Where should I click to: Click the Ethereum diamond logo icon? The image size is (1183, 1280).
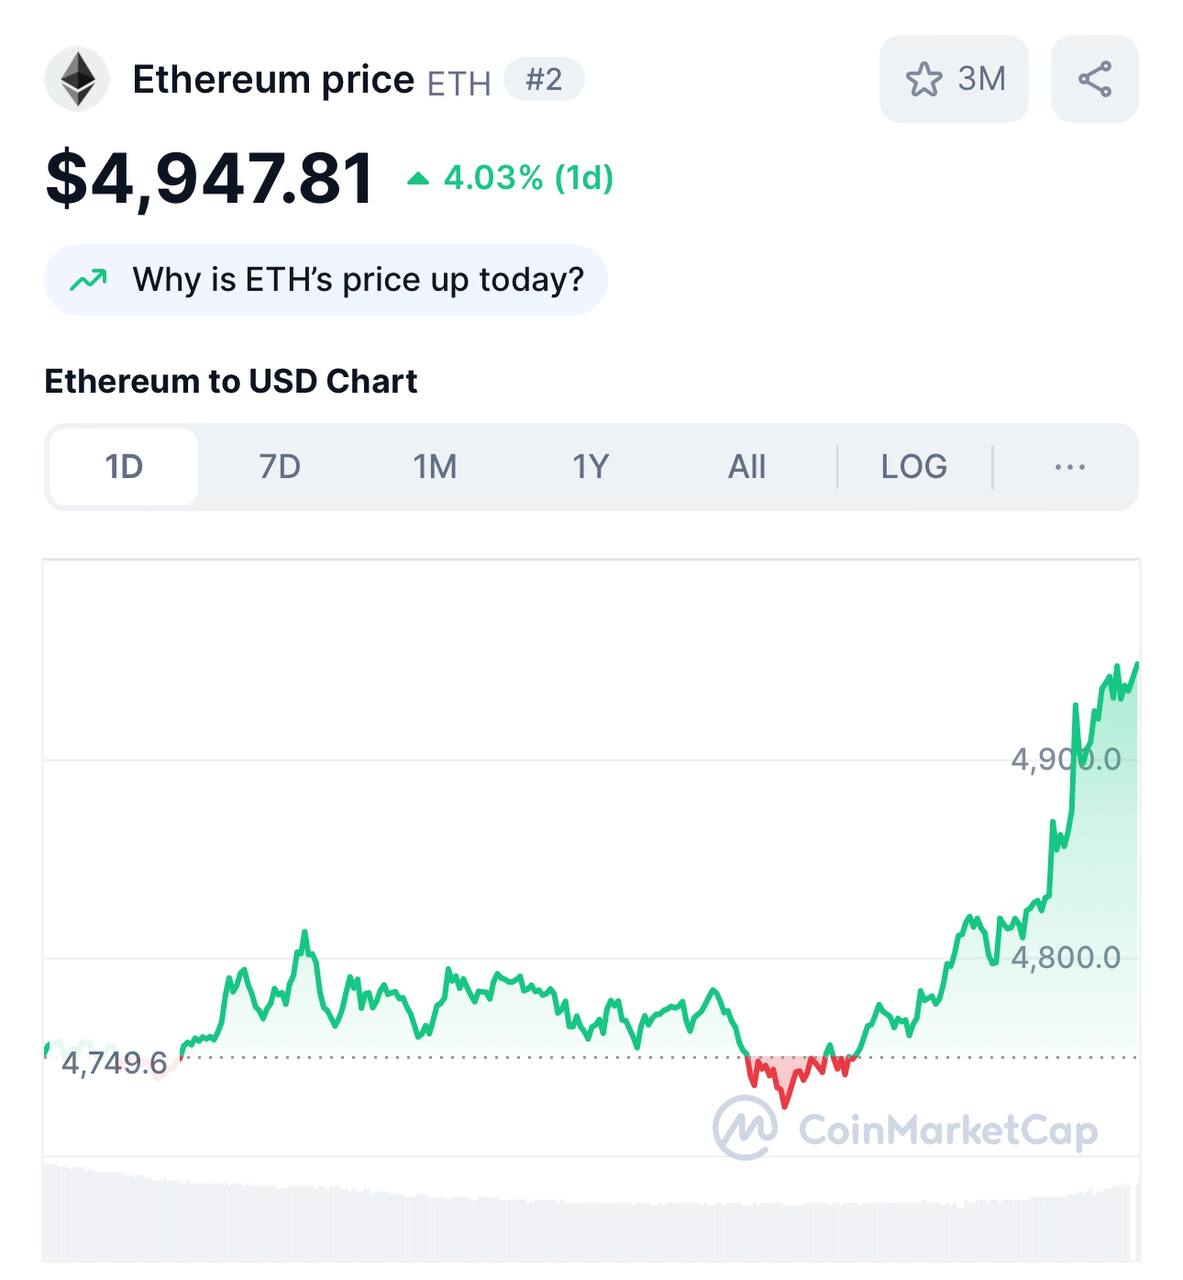77,79
